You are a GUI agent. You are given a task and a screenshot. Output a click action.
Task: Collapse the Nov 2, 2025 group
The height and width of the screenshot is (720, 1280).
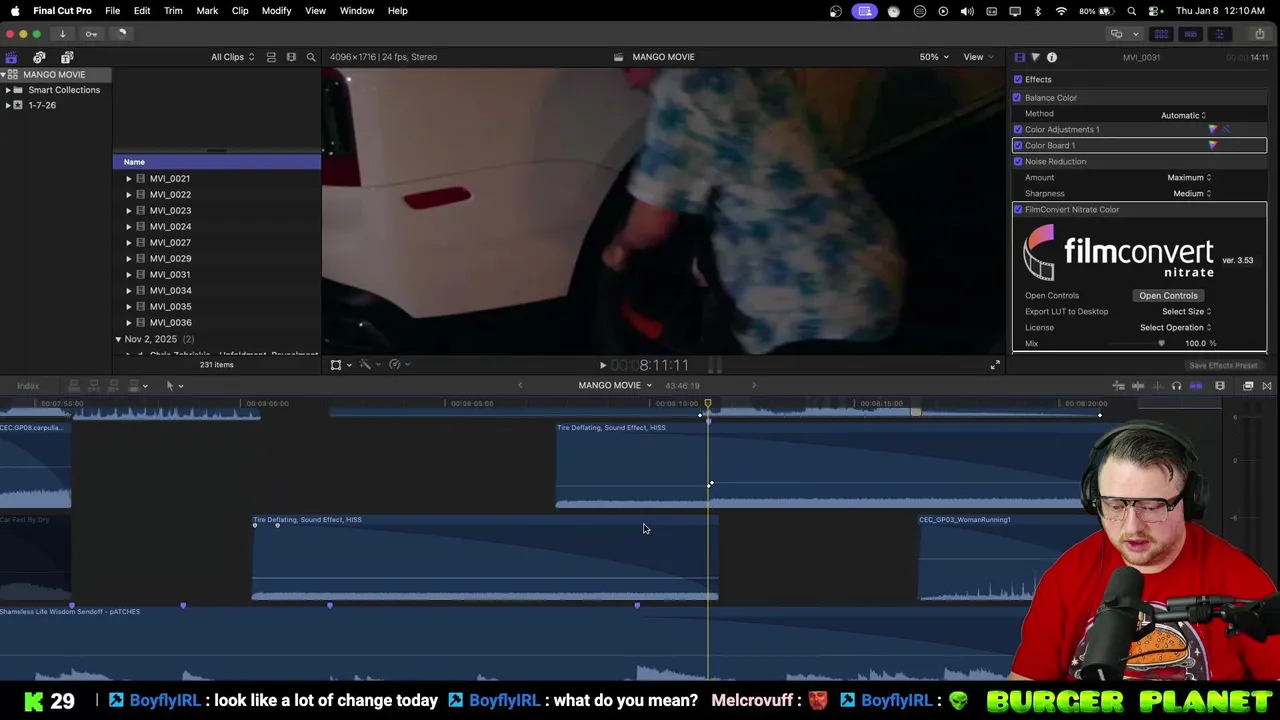coord(118,340)
